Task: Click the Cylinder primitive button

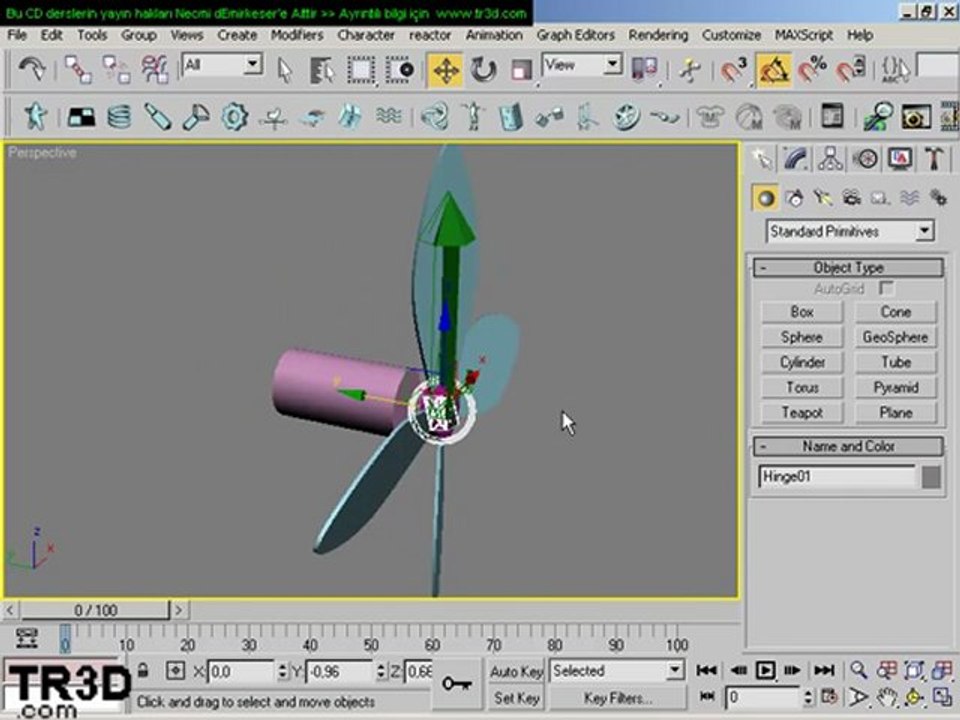Action: coord(801,362)
